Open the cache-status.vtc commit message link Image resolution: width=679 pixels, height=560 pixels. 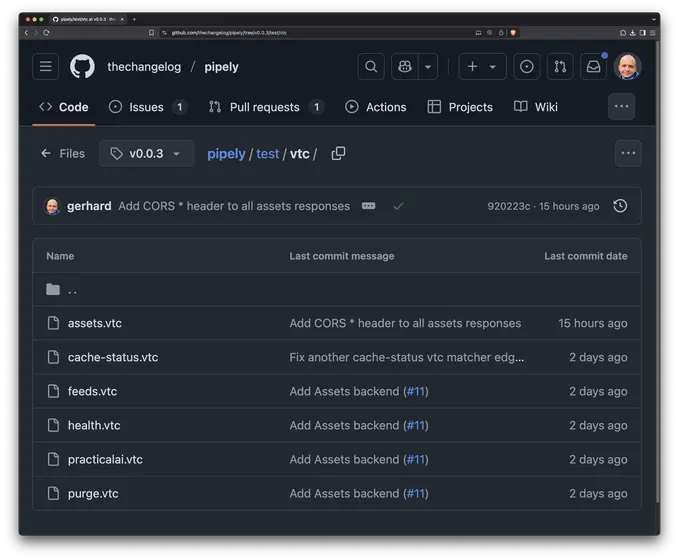407,357
